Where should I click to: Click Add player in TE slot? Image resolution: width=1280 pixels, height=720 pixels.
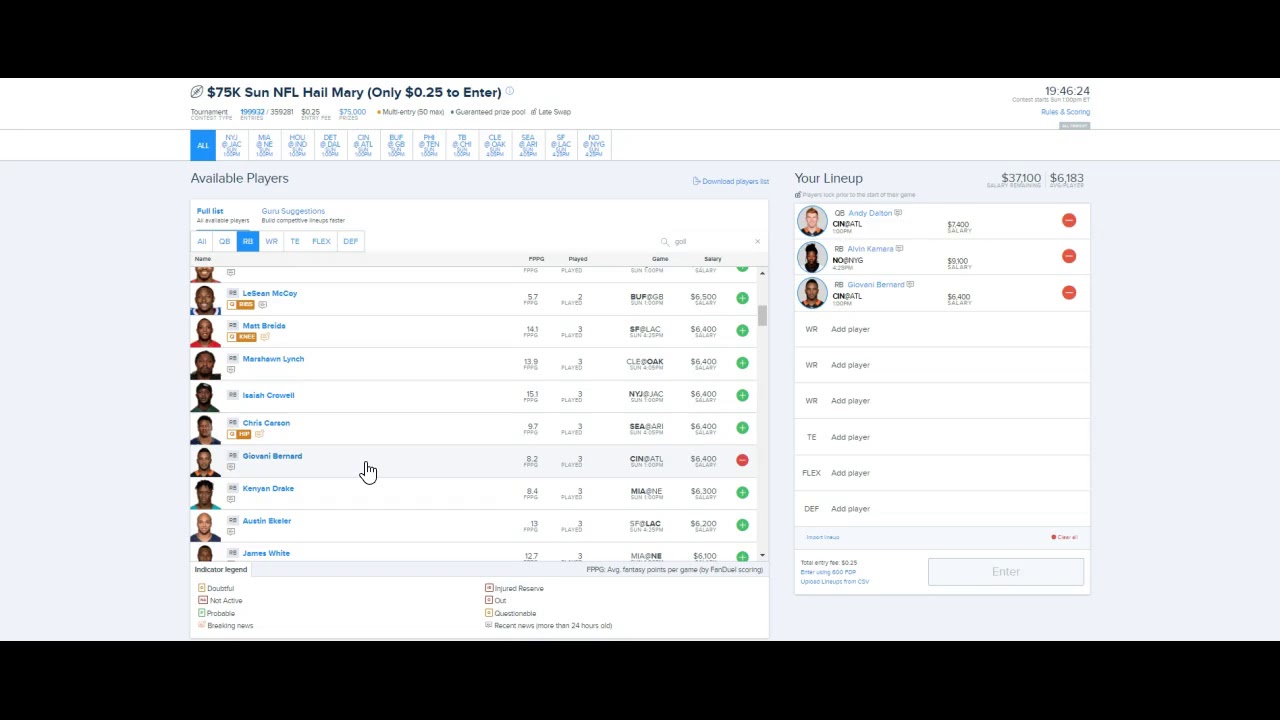[x=850, y=437]
